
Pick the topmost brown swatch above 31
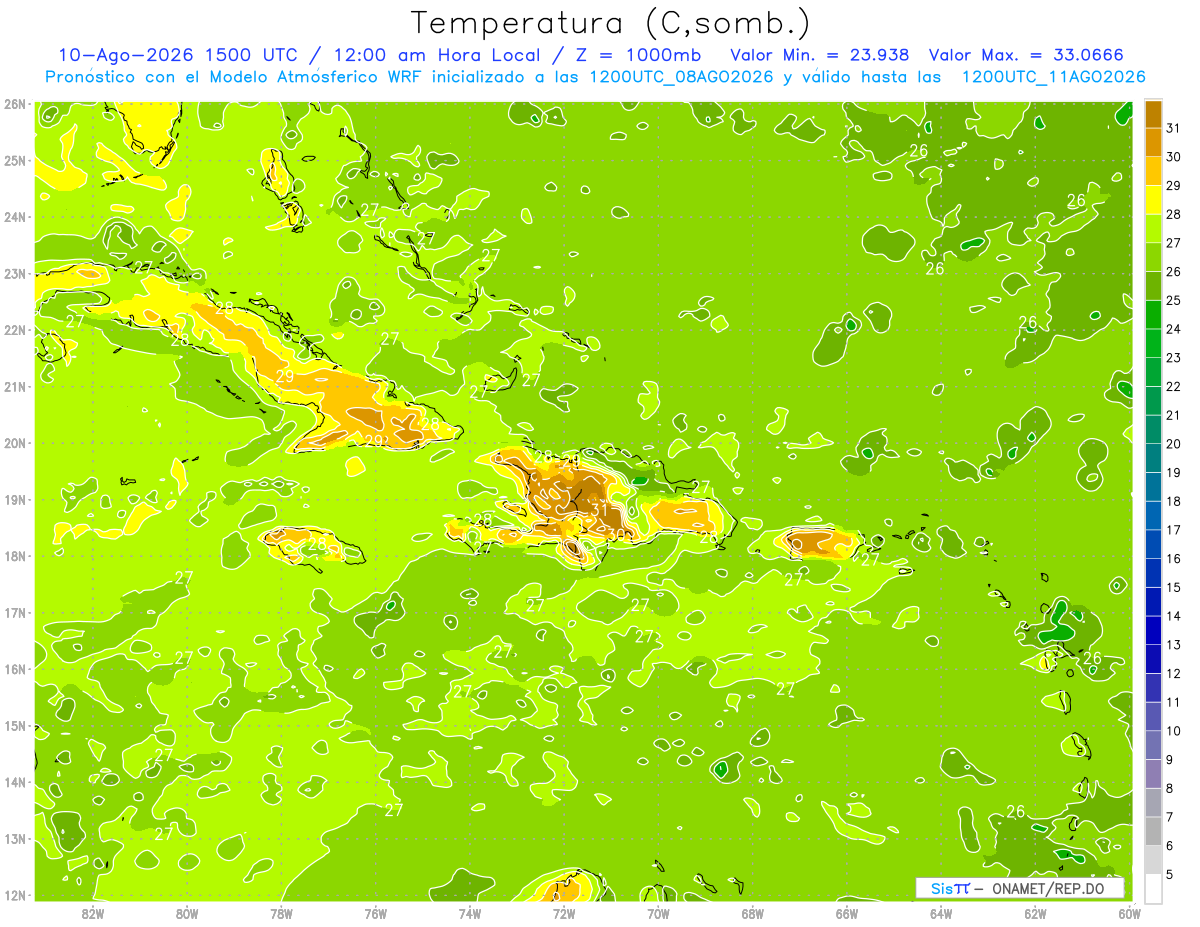pos(1153,114)
